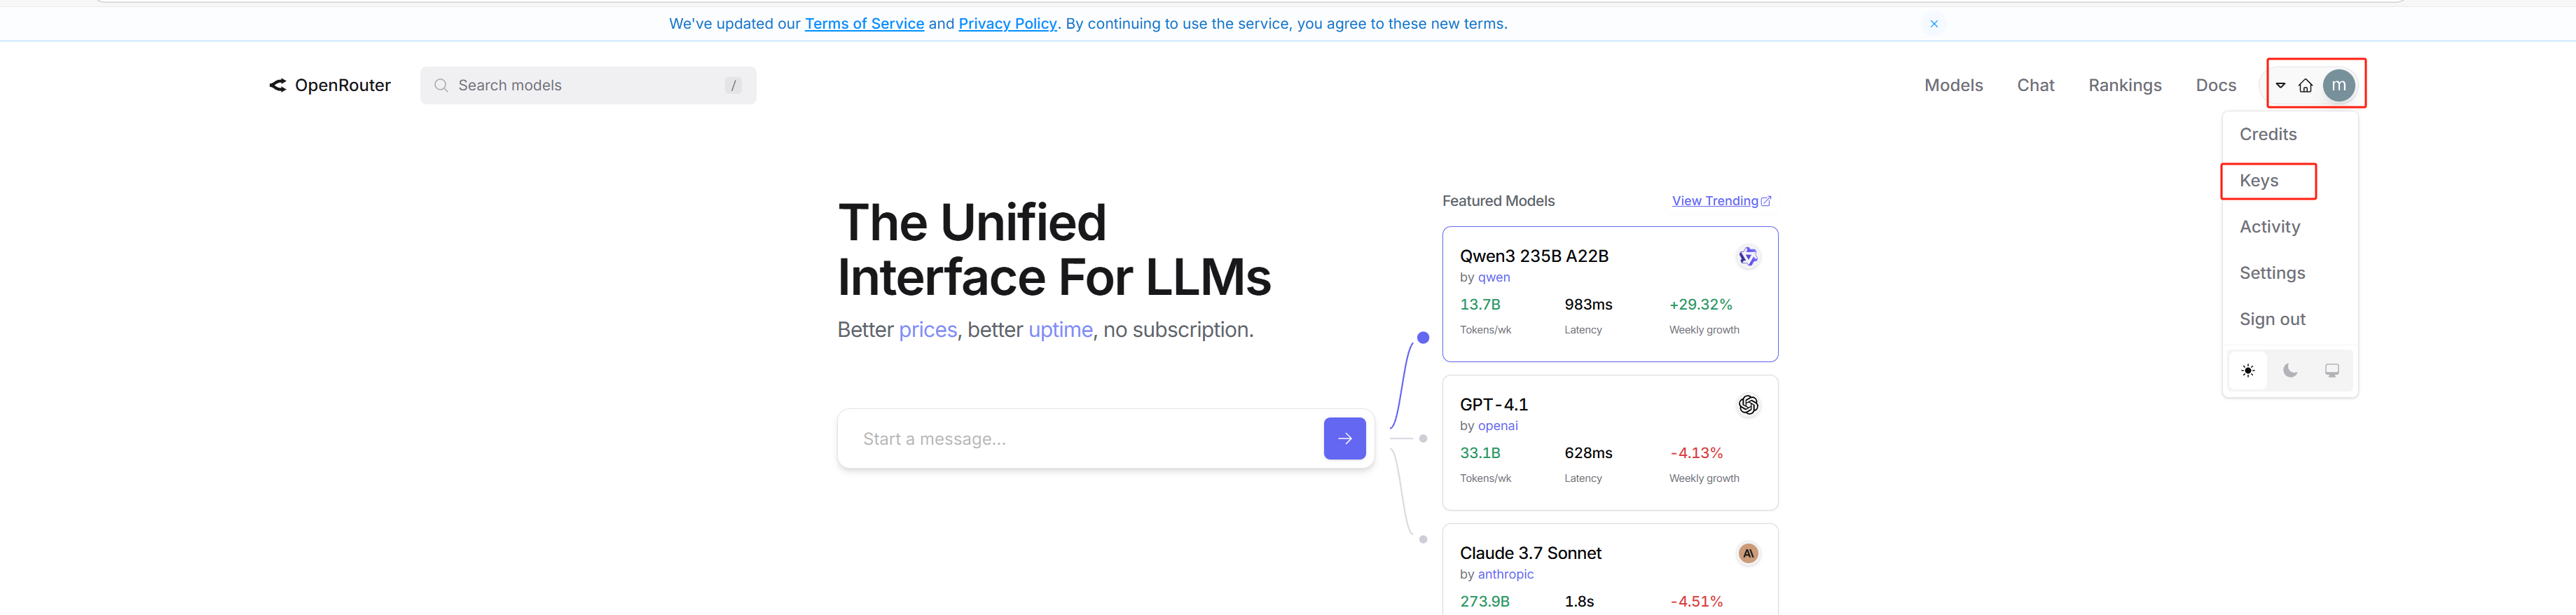This screenshot has width=2576, height=615.
Task: Enable dark theme with moon icon
Action: pos(2289,371)
